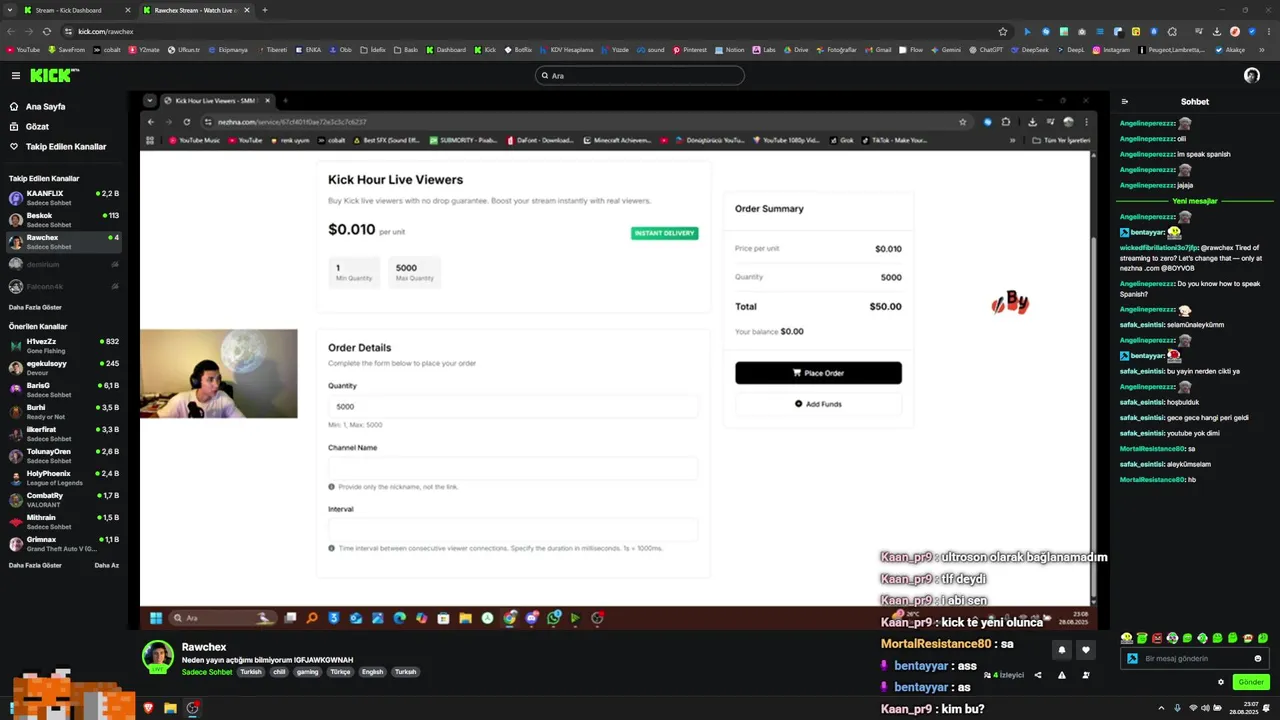Click the chat identity badge icon
This screenshot has height=720, width=1280.
pyautogui.click(x=1132, y=658)
